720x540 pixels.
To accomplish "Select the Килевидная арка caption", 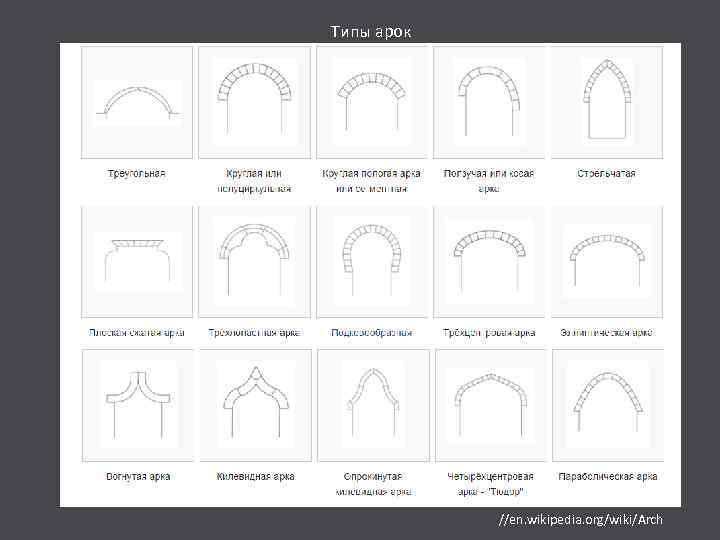I will (x=256, y=477).
